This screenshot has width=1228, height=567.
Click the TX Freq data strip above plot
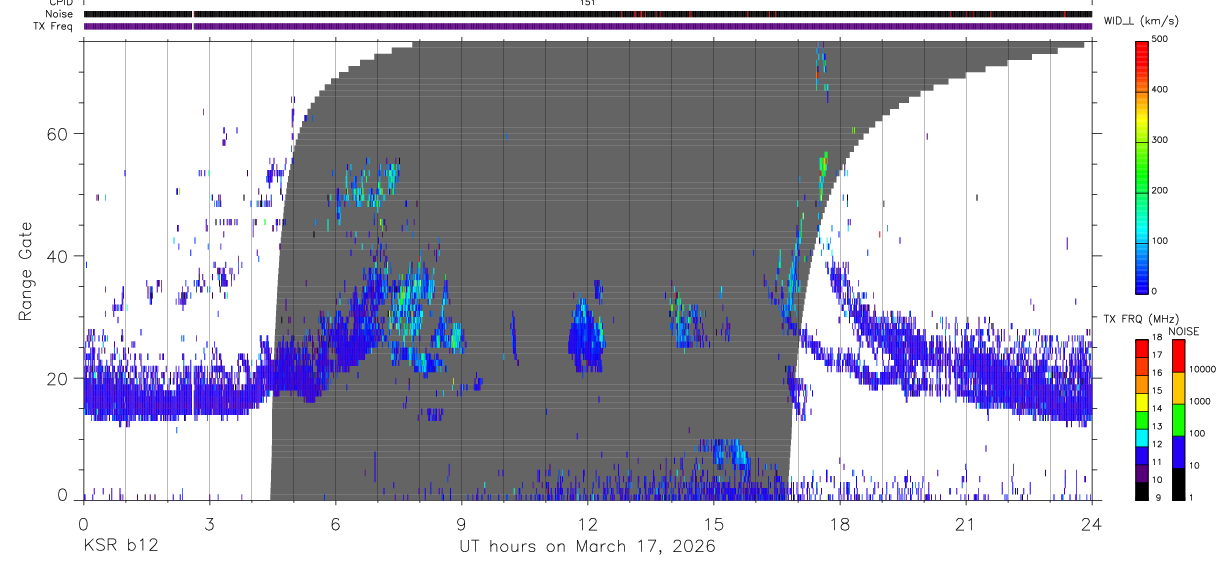(588, 26)
